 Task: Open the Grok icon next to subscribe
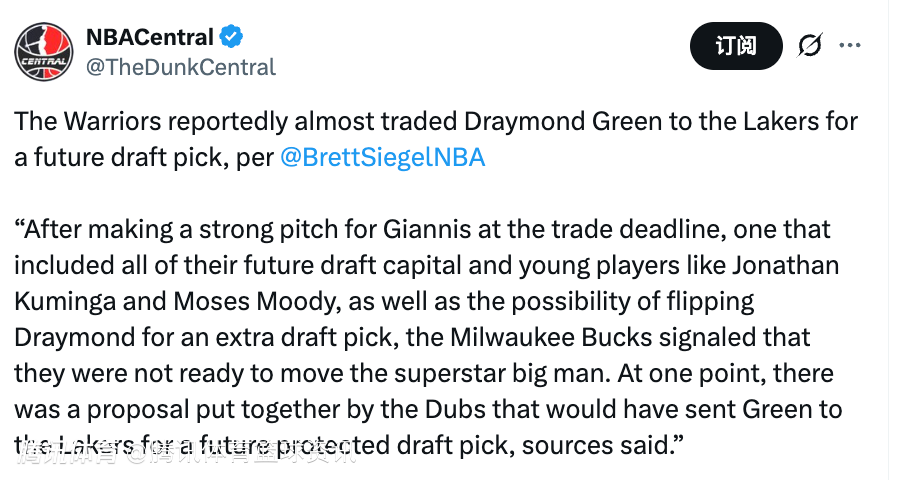(x=809, y=46)
